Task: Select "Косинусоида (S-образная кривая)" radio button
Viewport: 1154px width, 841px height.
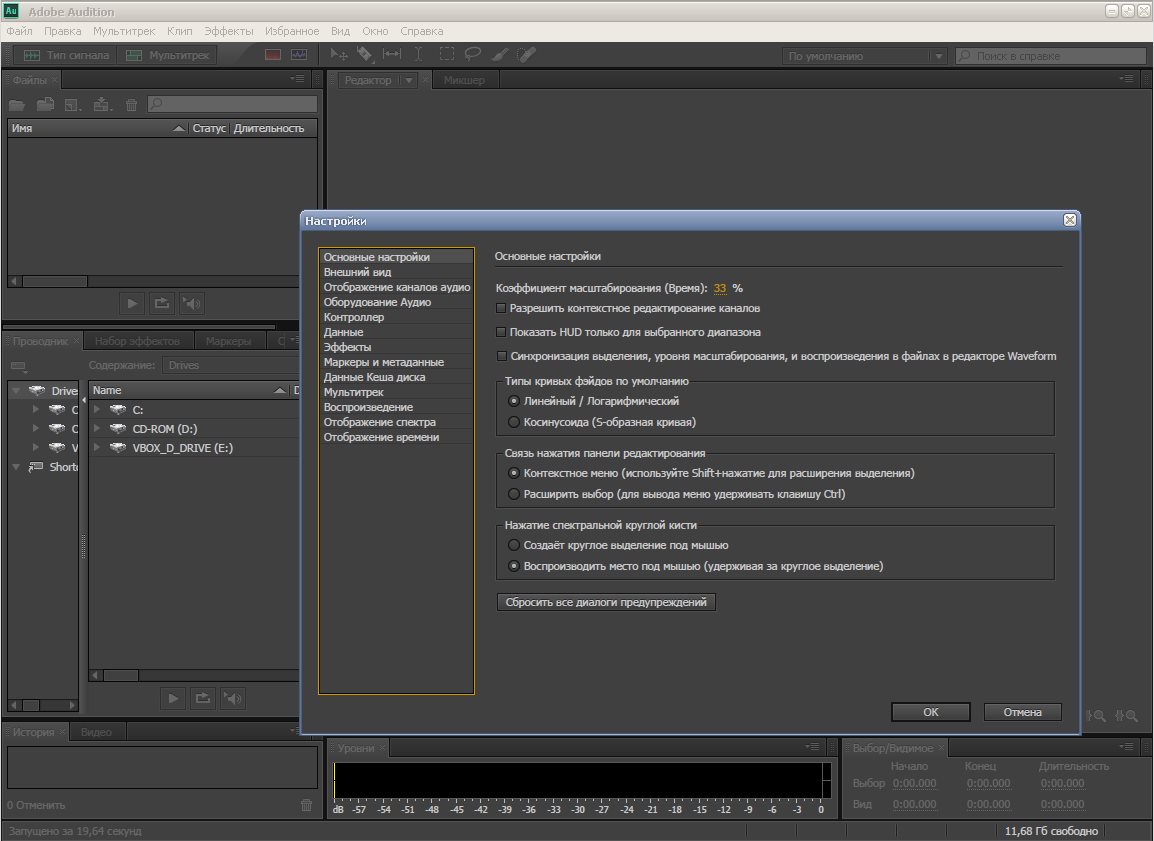Action: pyautogui.click(x=514, y=422)
